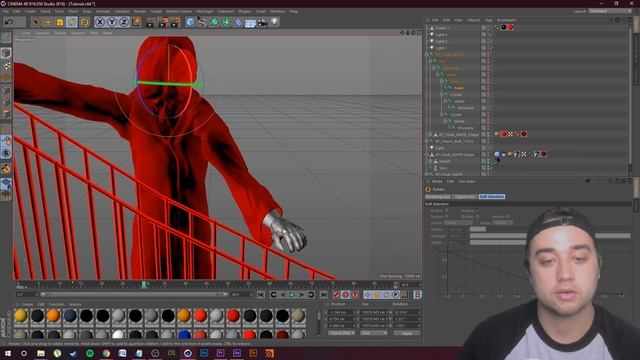Image resolution: width=640 pixels, height=360 pixels.
Task: Open the Coordinate System toggle icon
Action: 136,22
